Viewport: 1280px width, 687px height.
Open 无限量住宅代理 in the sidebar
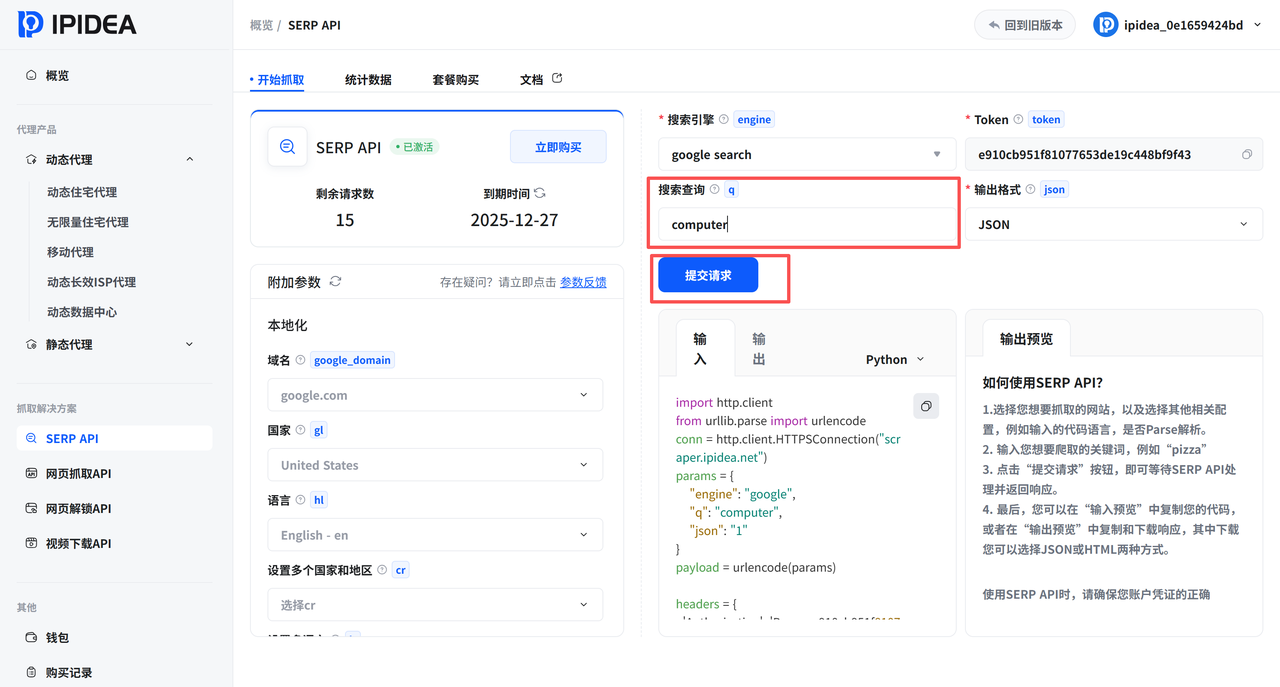pyautogui.click(x=88, y=222)
